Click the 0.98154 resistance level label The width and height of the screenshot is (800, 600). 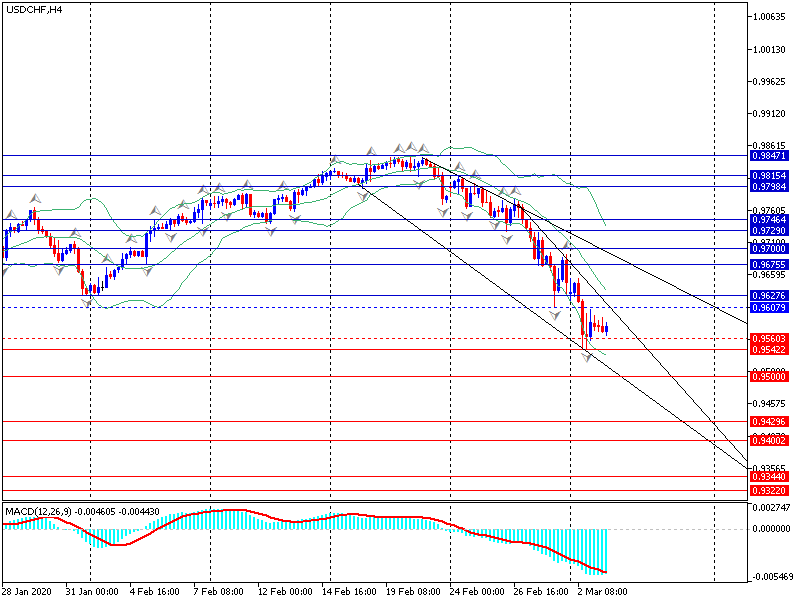point(769,175)
